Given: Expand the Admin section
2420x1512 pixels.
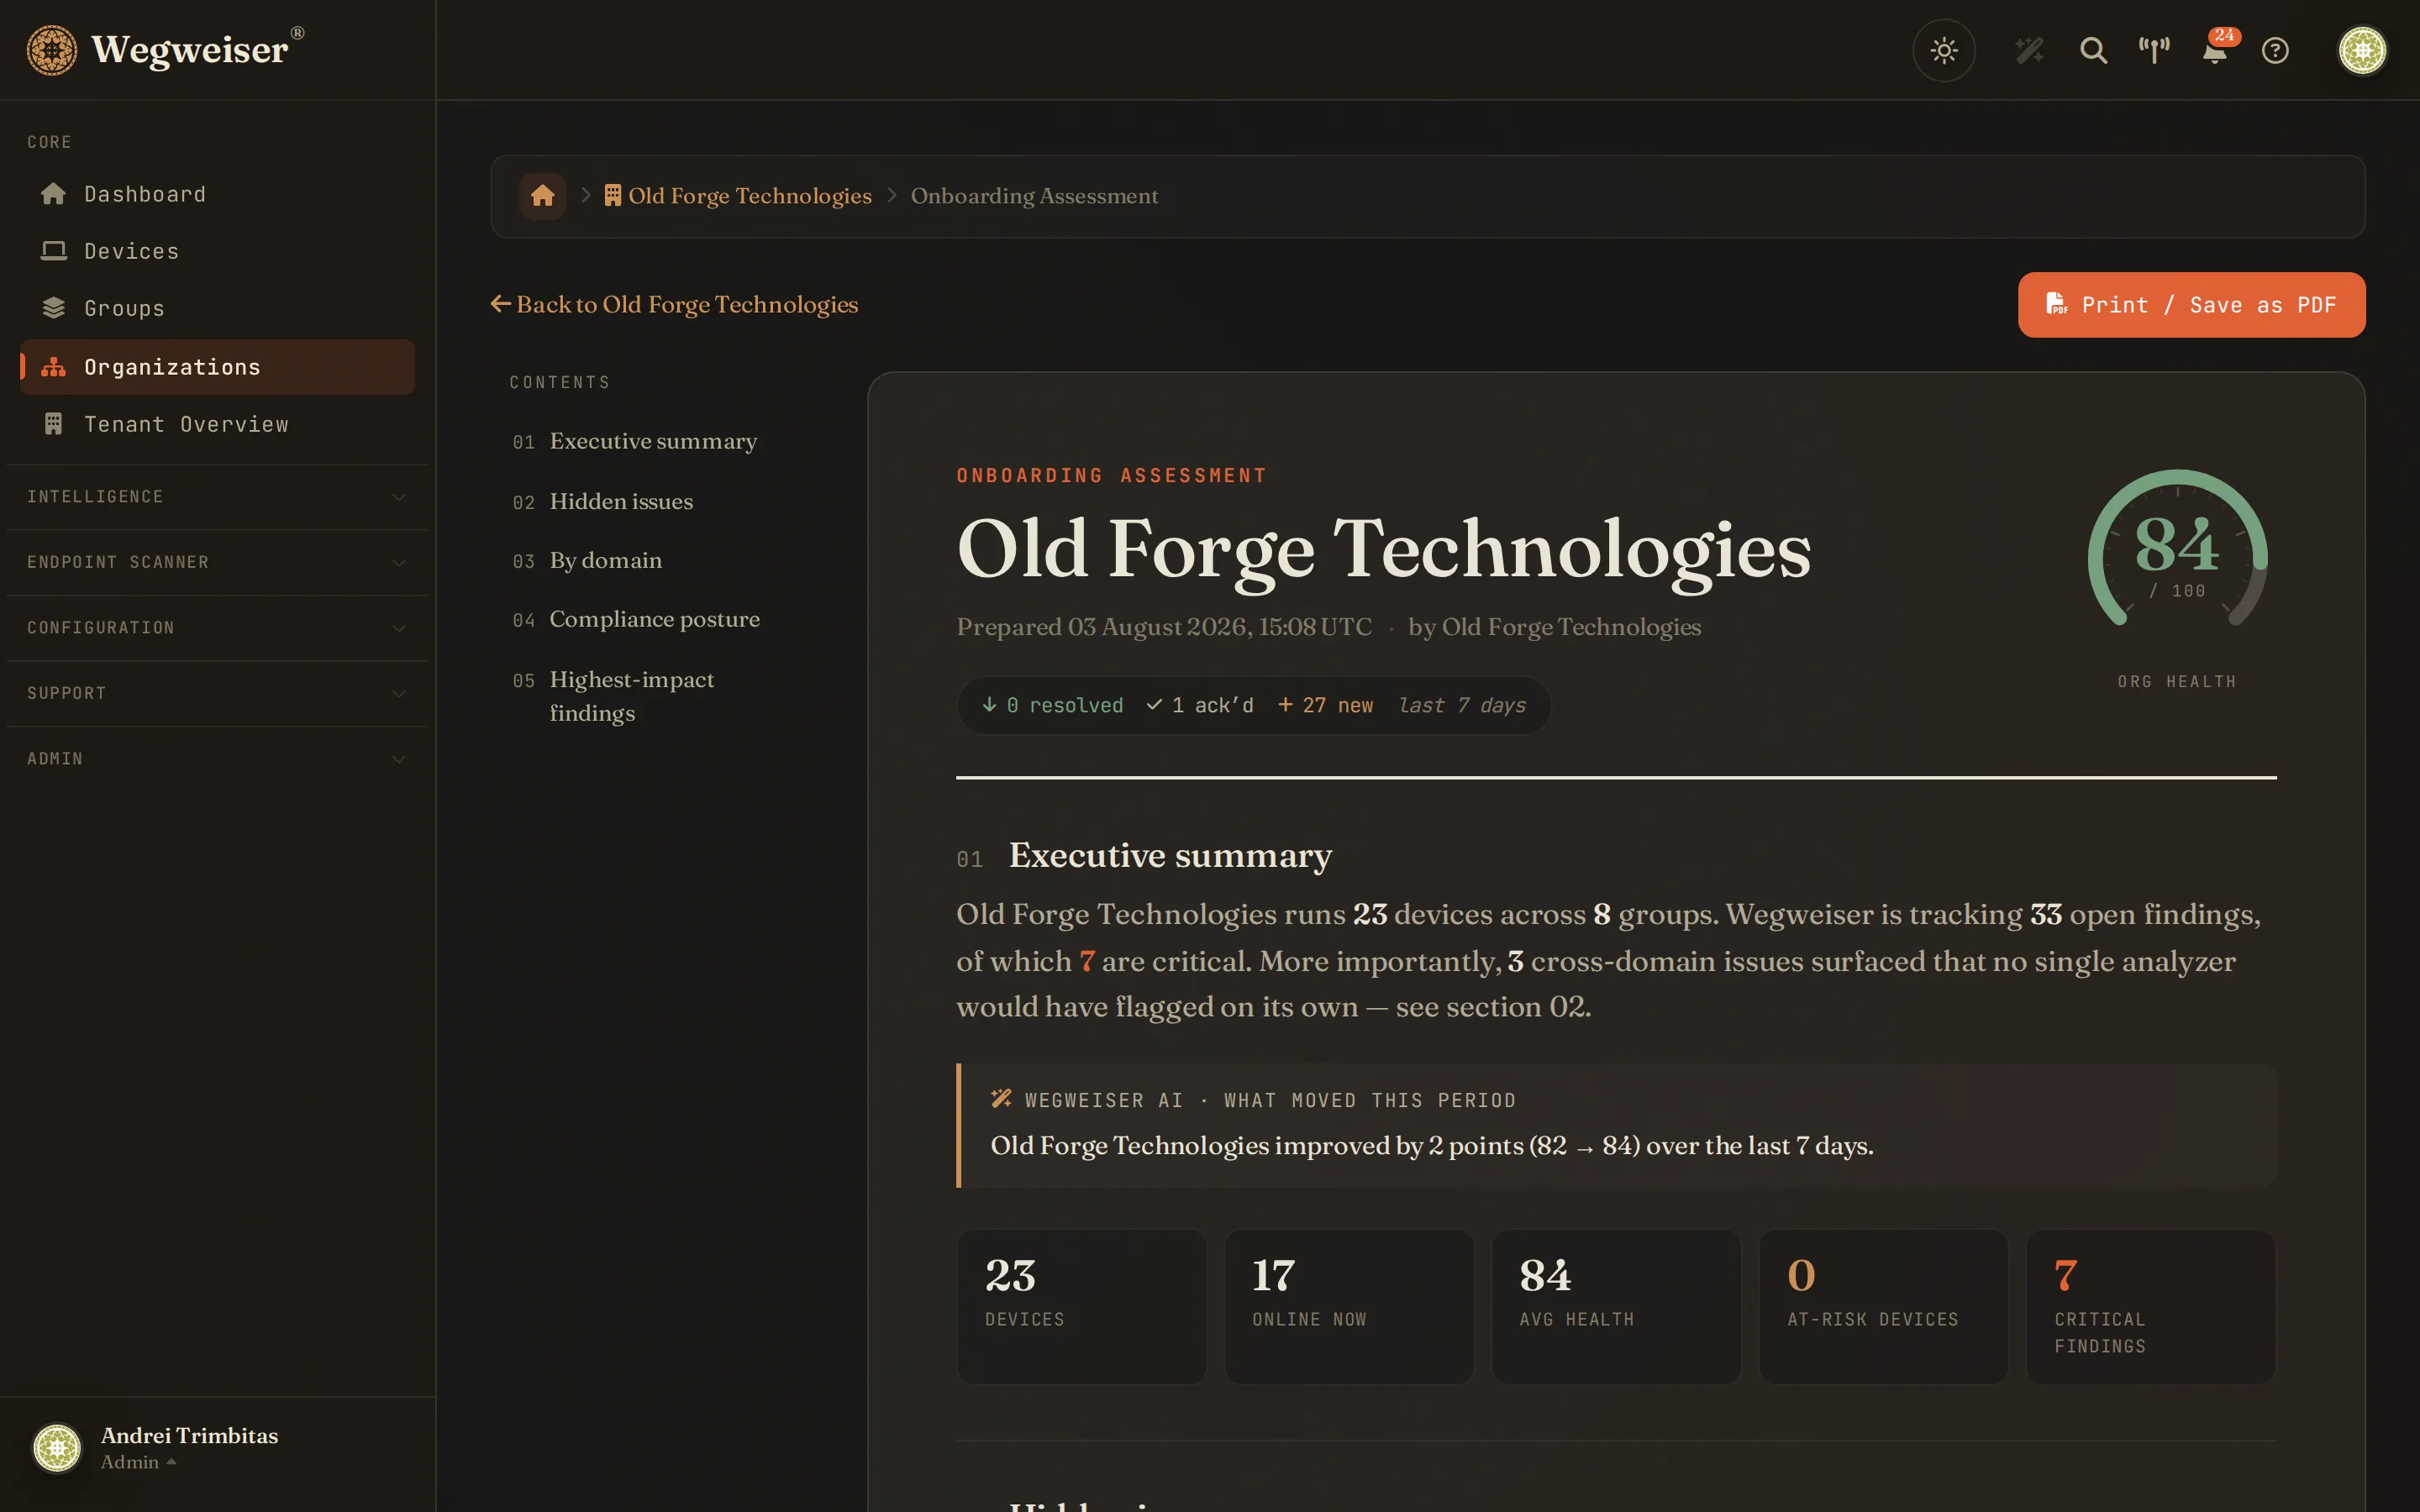Looking at the screenshot, I should (217, 759).
